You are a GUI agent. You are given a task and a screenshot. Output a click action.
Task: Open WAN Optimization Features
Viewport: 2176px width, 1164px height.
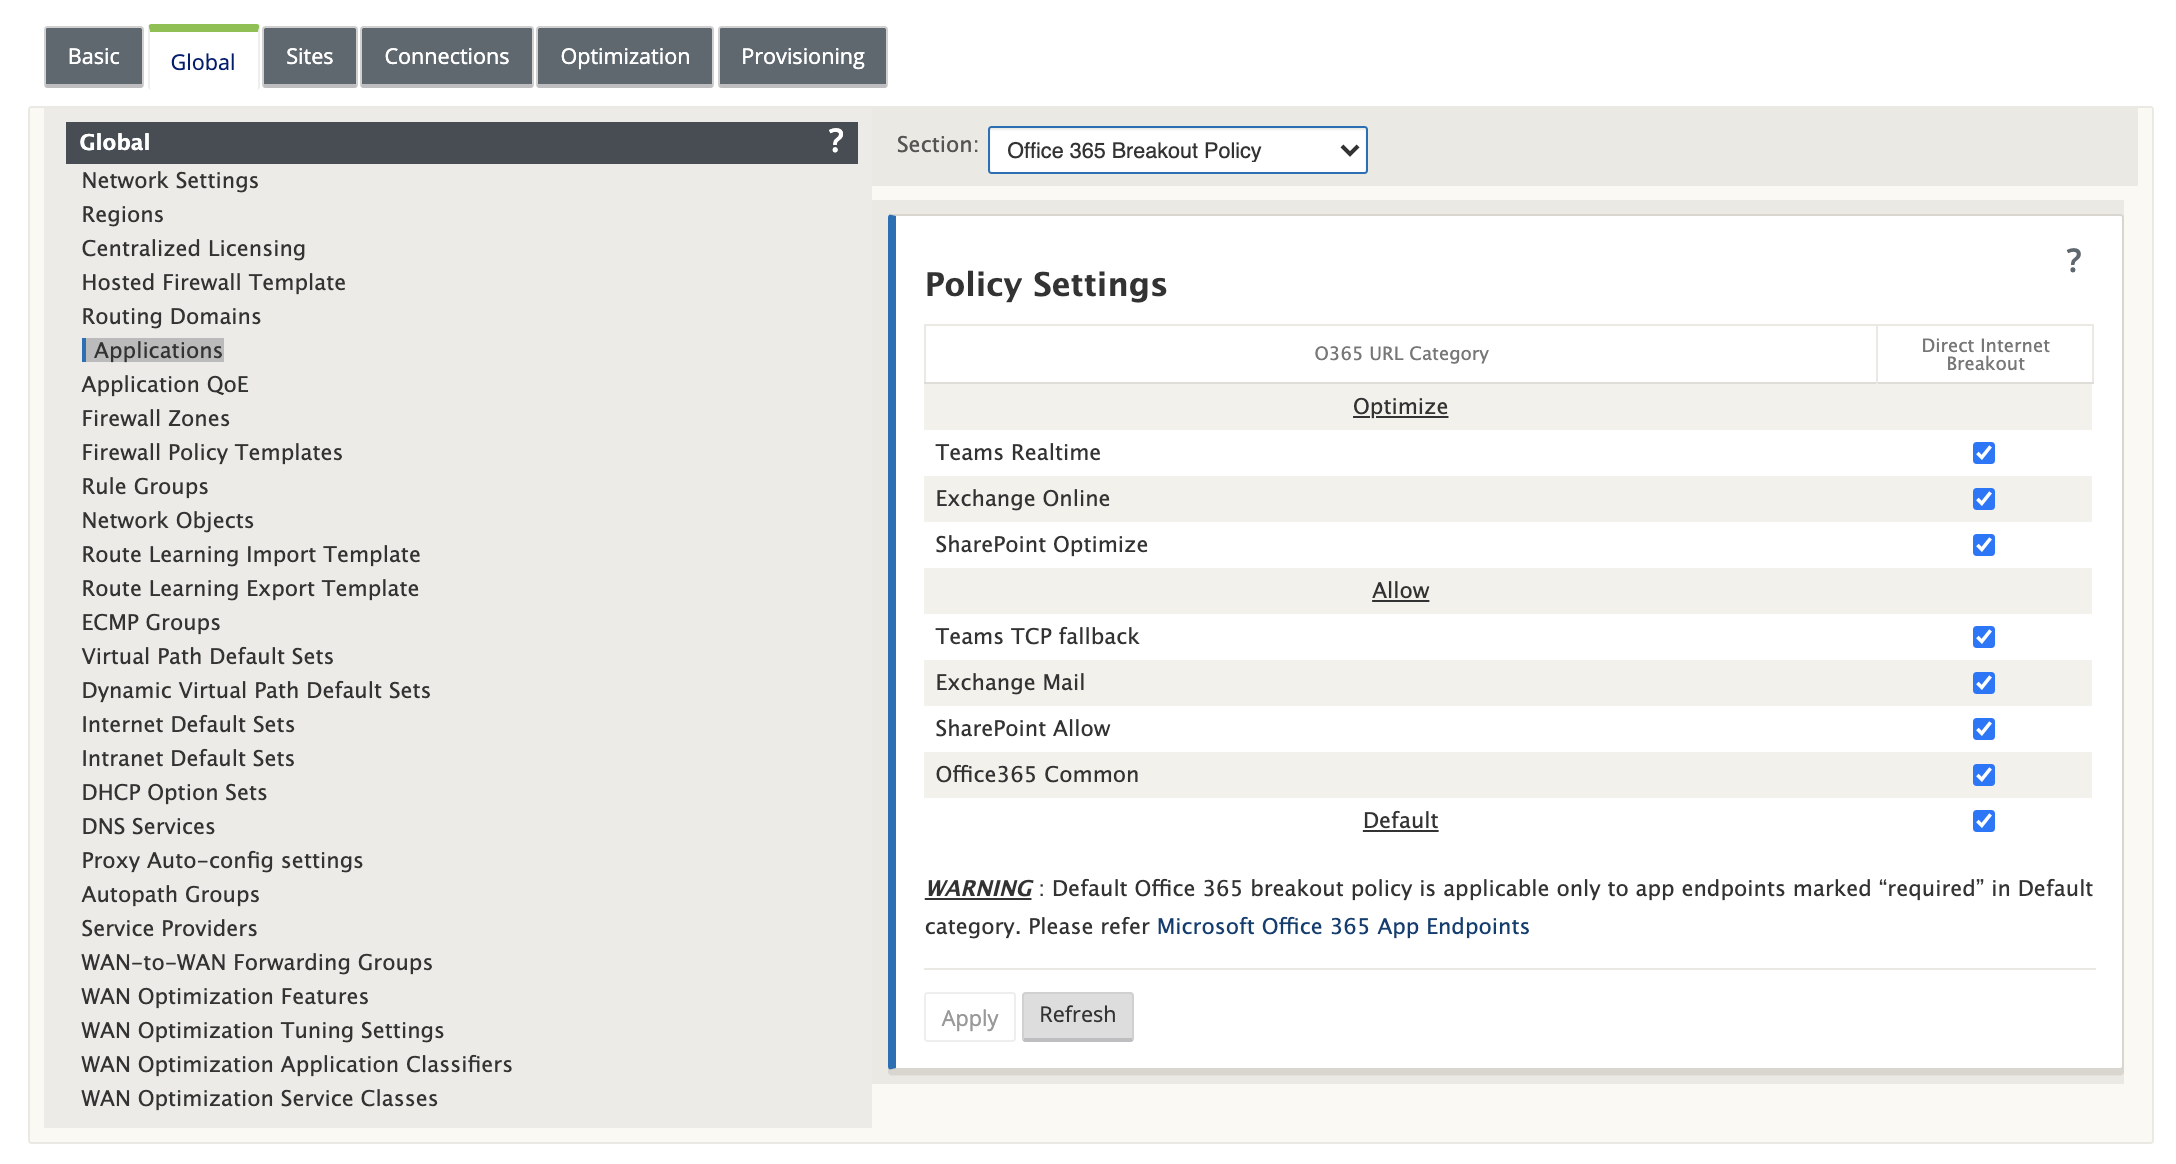(225, 996)
